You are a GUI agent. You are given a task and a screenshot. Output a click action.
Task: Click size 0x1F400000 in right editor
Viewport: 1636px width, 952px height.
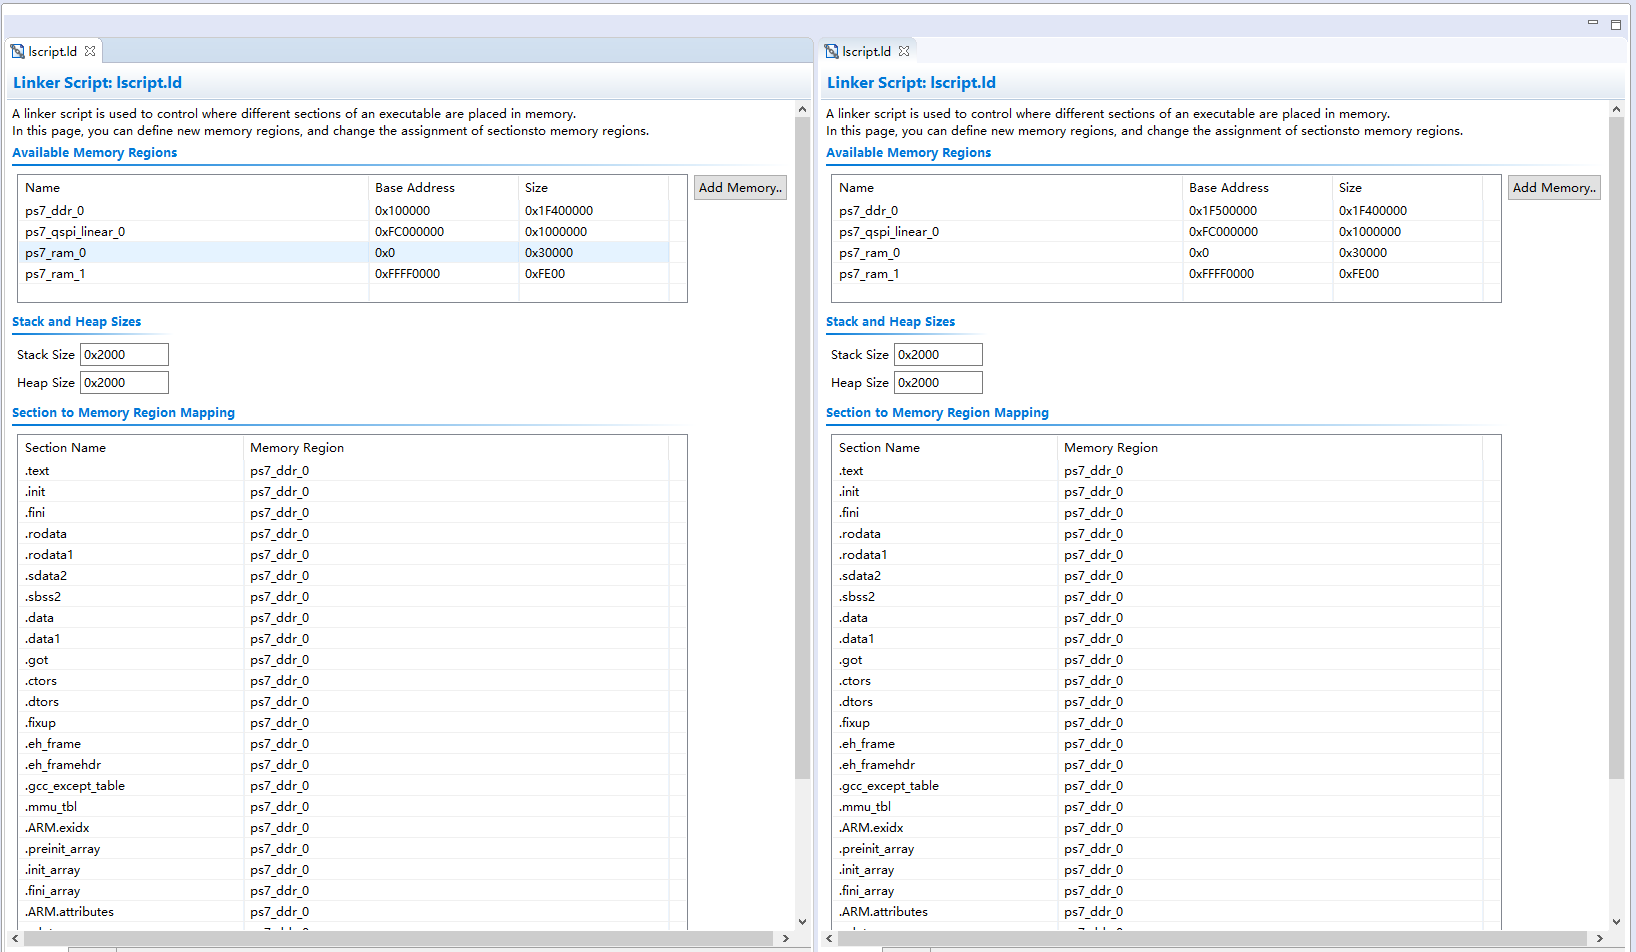click(1373, 211)
